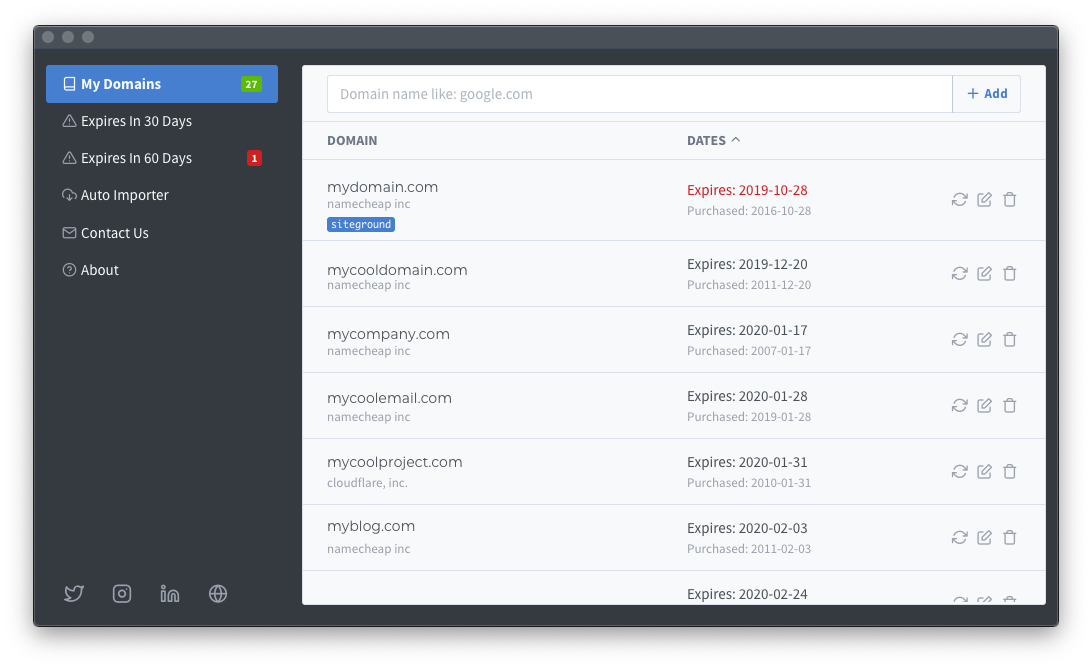
Task: Click Purchased: 2016-10-28 text
Action: [x=749, y=211]
